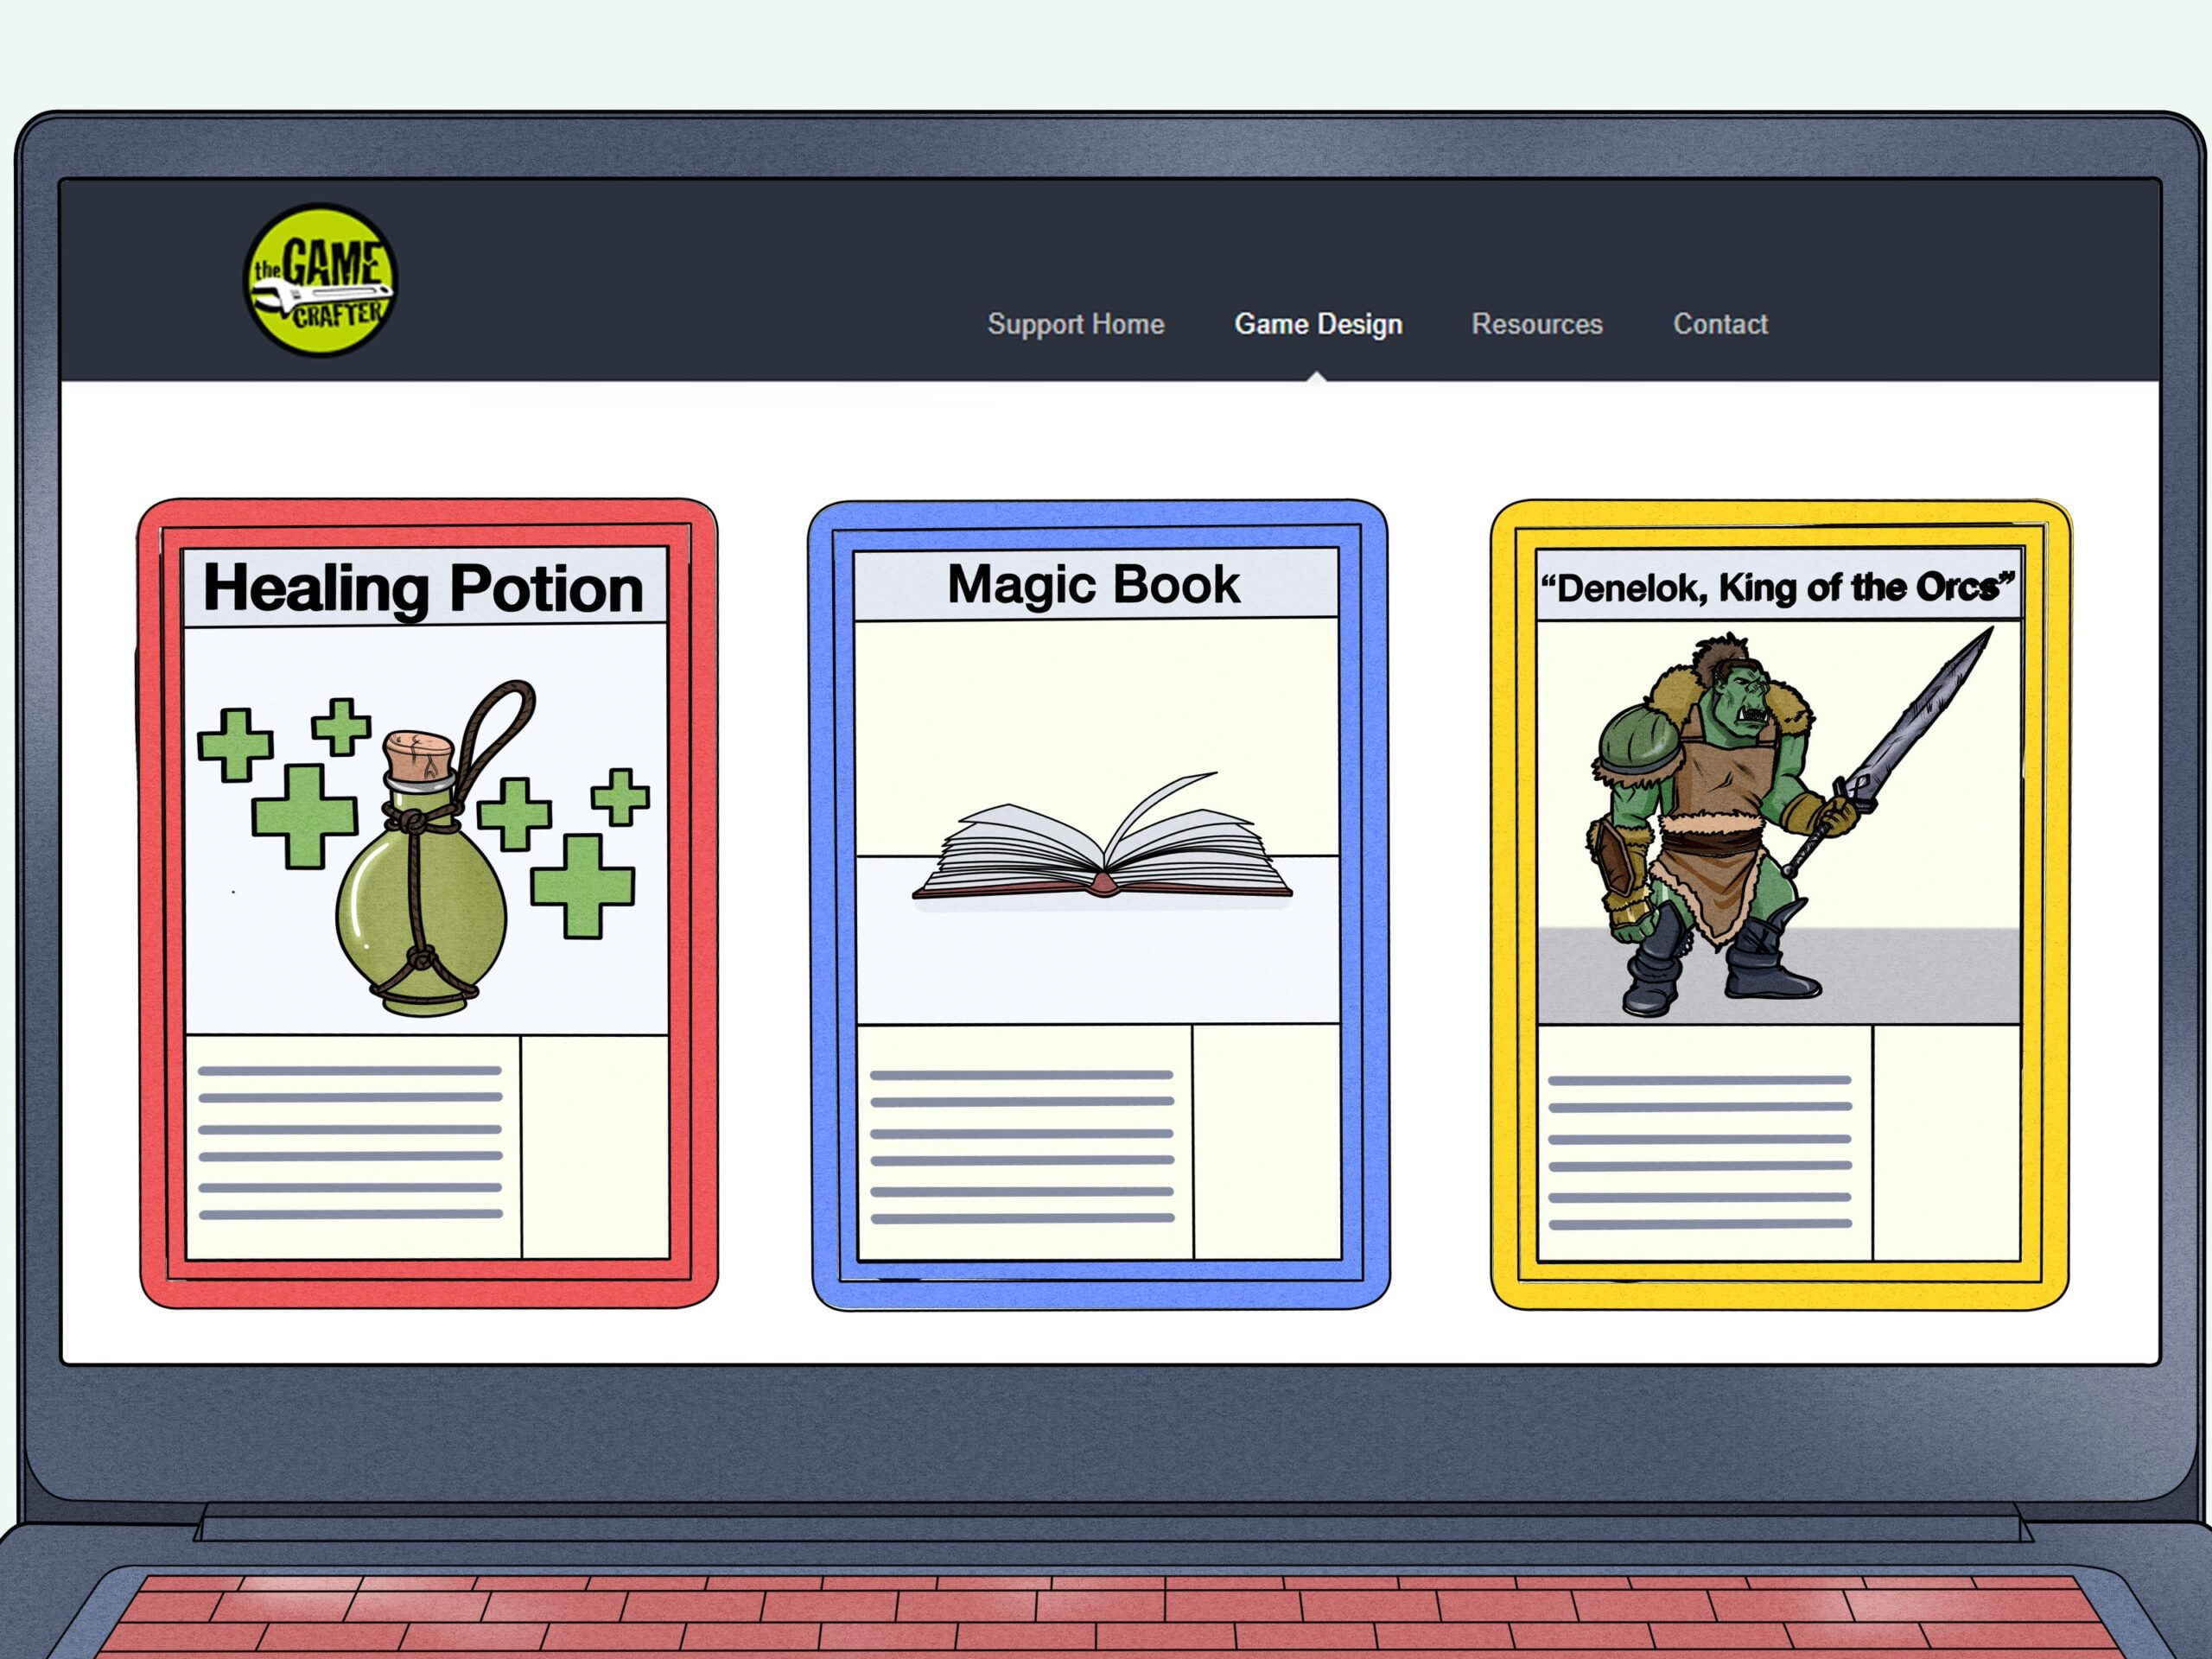Open the Resources nav link

point(1536,324)
